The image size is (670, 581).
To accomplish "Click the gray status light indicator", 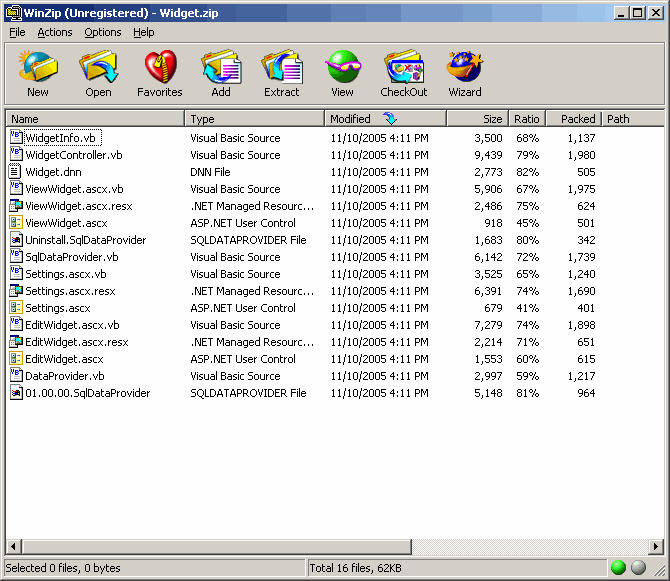I will click(638, 567).
